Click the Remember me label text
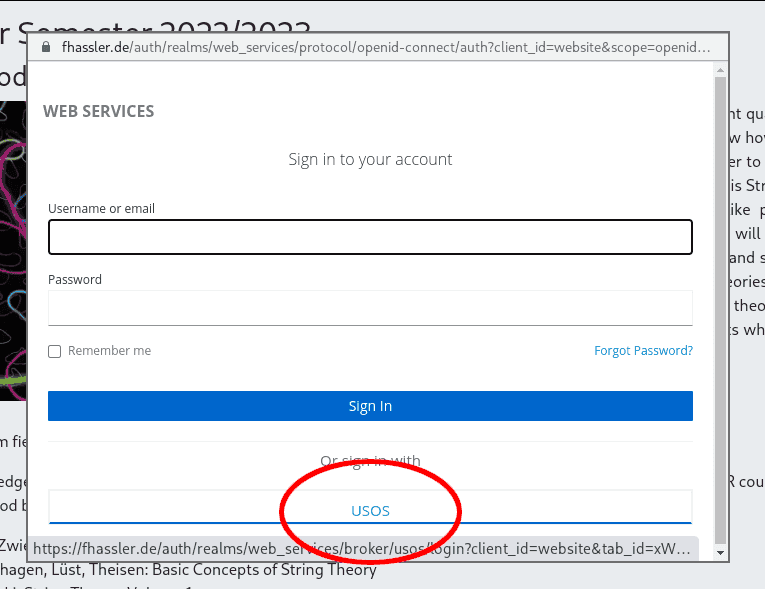Screen dimensions: 765x589 pos(109,351)
